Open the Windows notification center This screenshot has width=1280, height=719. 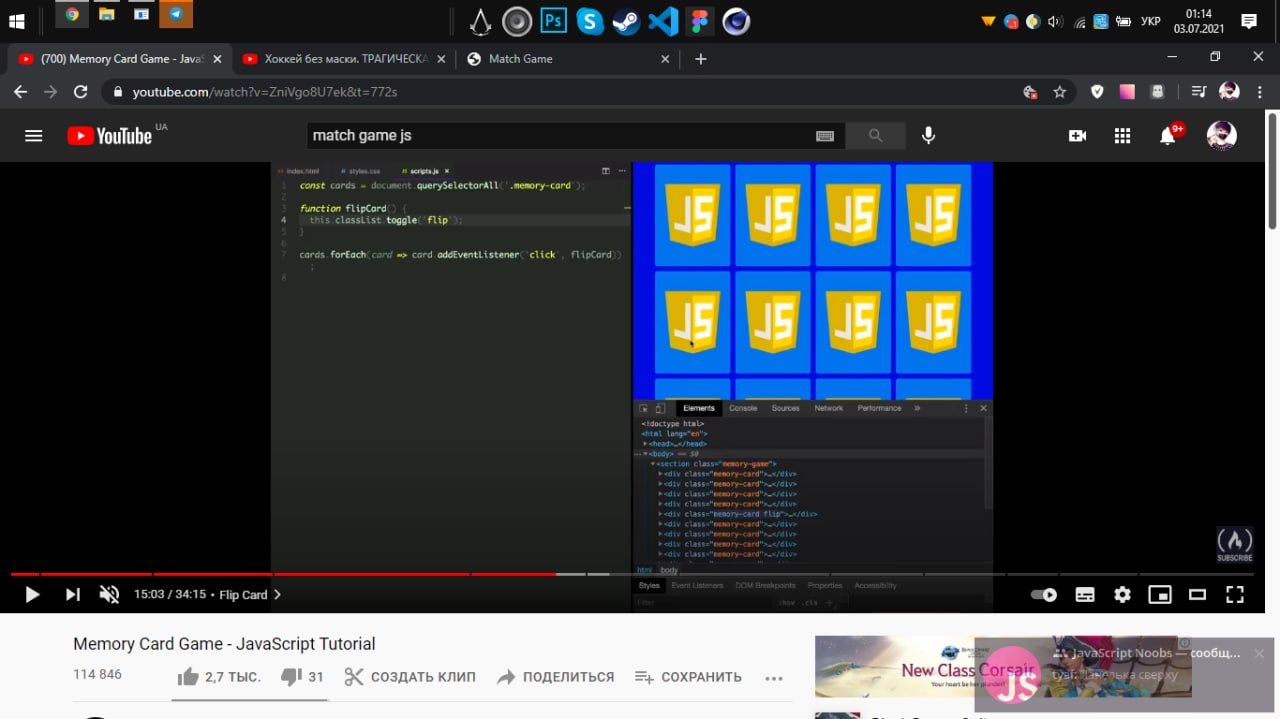tap(1249, 21)
